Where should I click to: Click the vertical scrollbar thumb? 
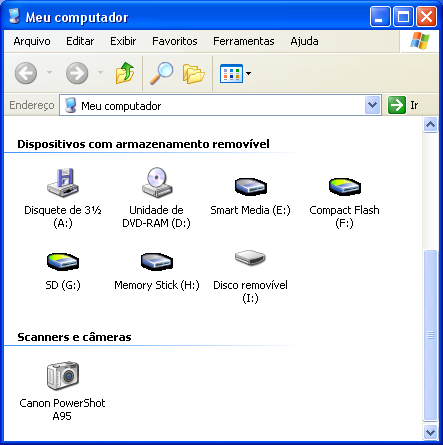430,335
